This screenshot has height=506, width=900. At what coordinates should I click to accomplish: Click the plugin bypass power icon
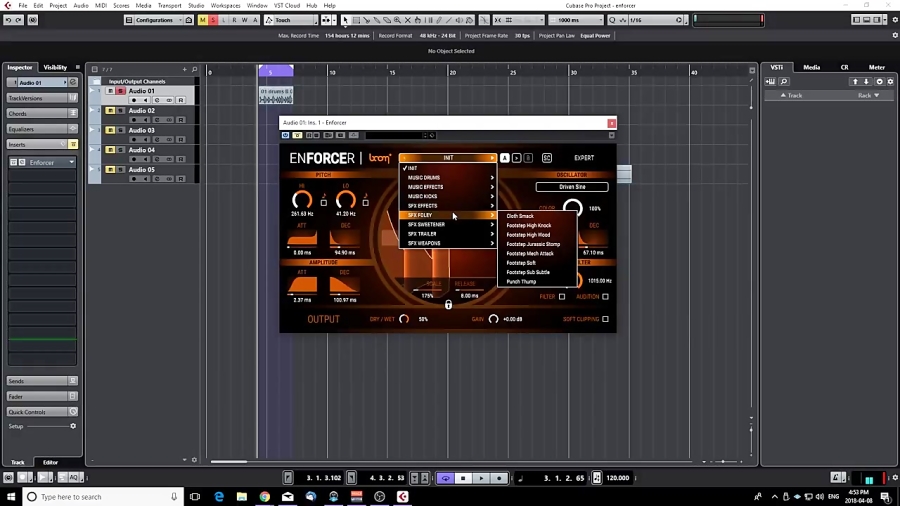coord(286,135)
